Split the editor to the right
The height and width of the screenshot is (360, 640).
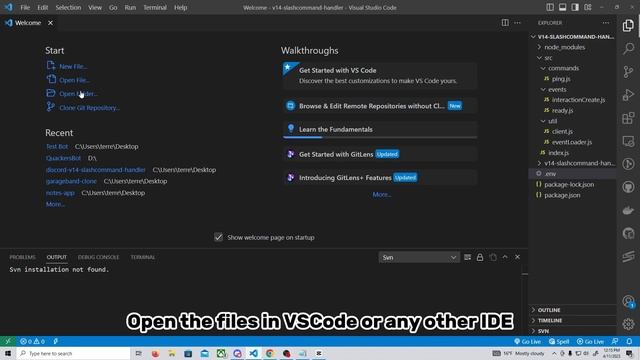pyautogui.click(x=505, y=23)
